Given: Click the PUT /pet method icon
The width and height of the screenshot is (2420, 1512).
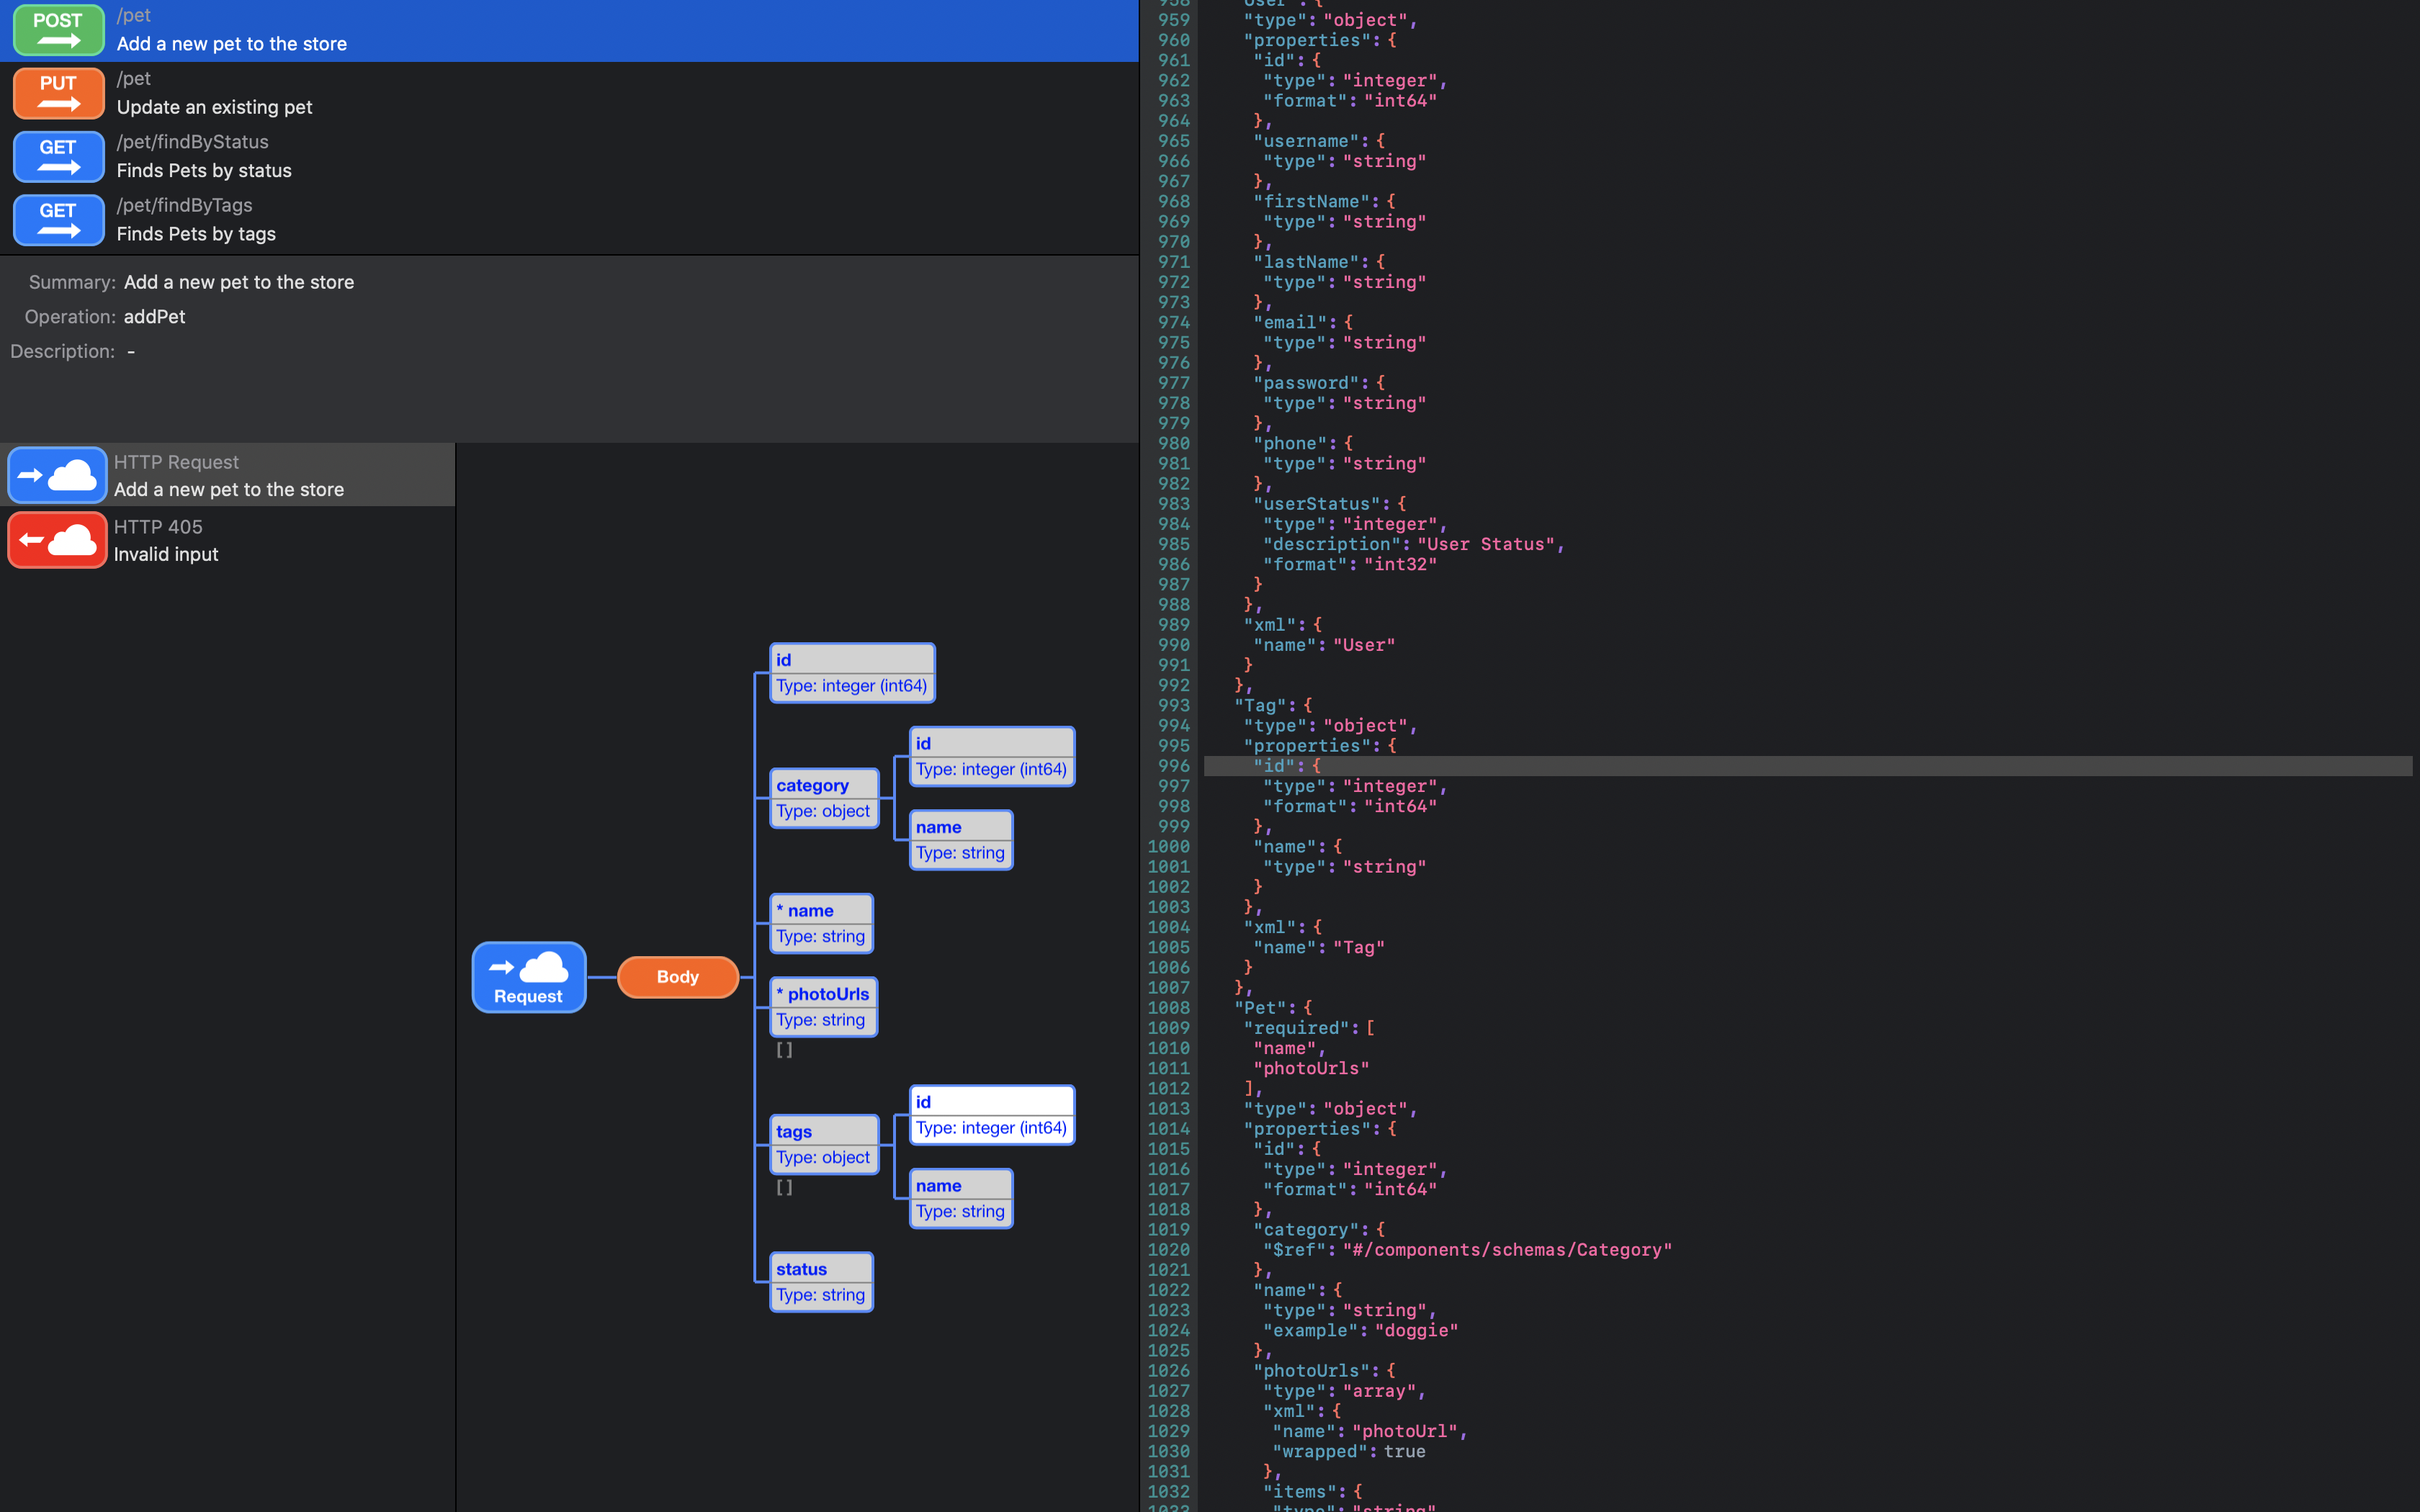Looking at the screenshot, I should pyautogui.click(x=58, y=93).
